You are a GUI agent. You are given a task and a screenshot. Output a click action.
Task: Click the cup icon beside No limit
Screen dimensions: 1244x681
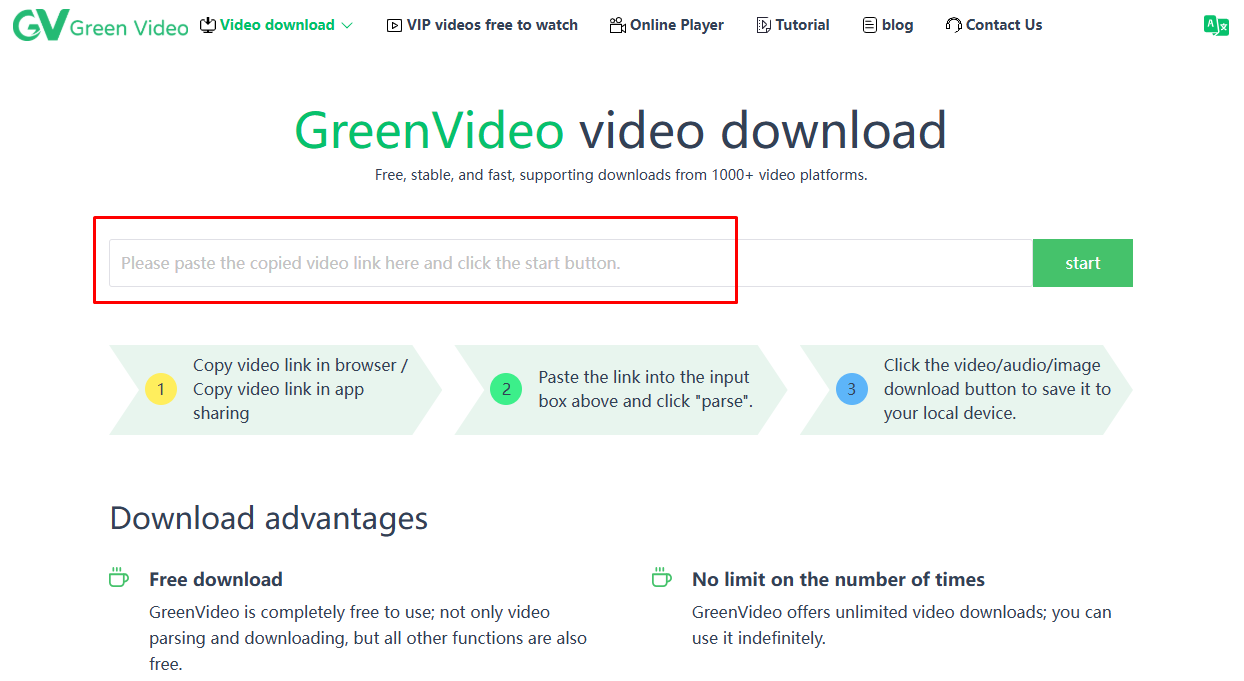(662, 578)
